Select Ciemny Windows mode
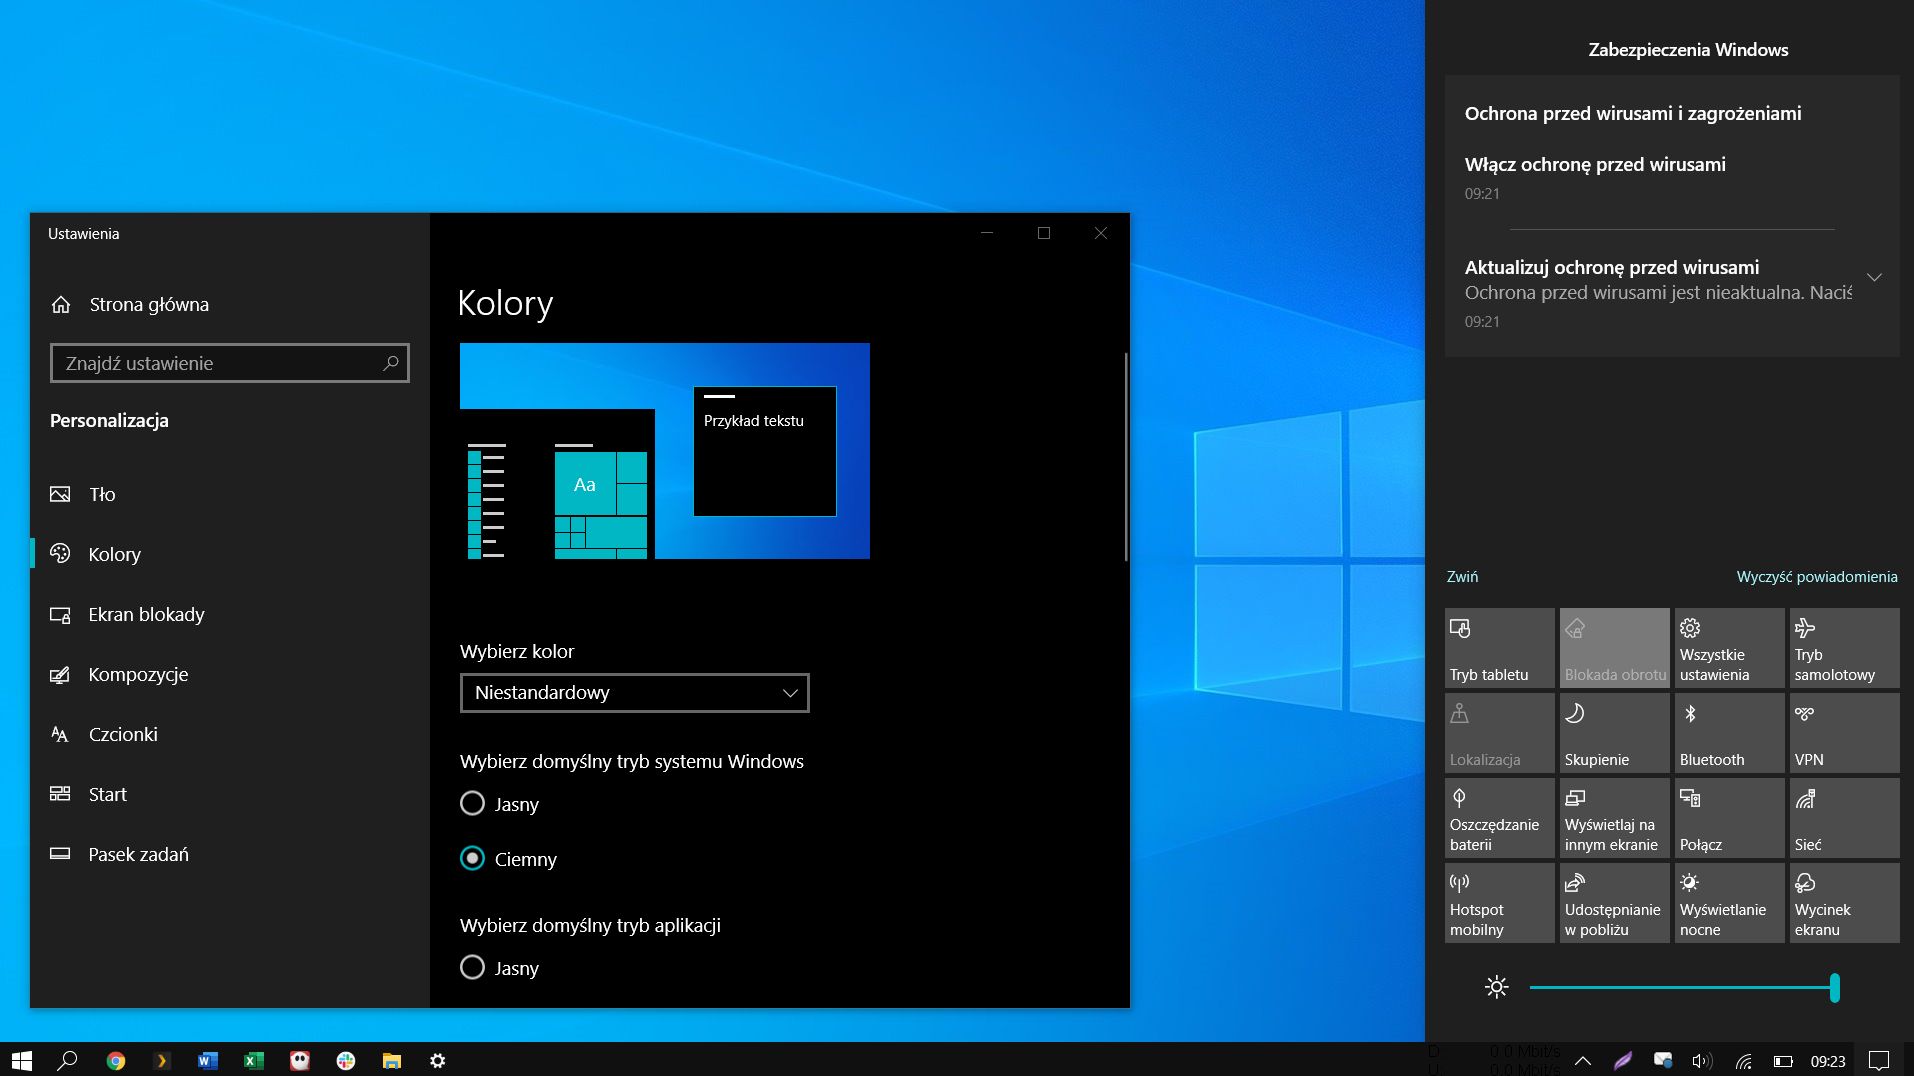The width and height of the screenshot is (1914, 1076). pos(472,858)
